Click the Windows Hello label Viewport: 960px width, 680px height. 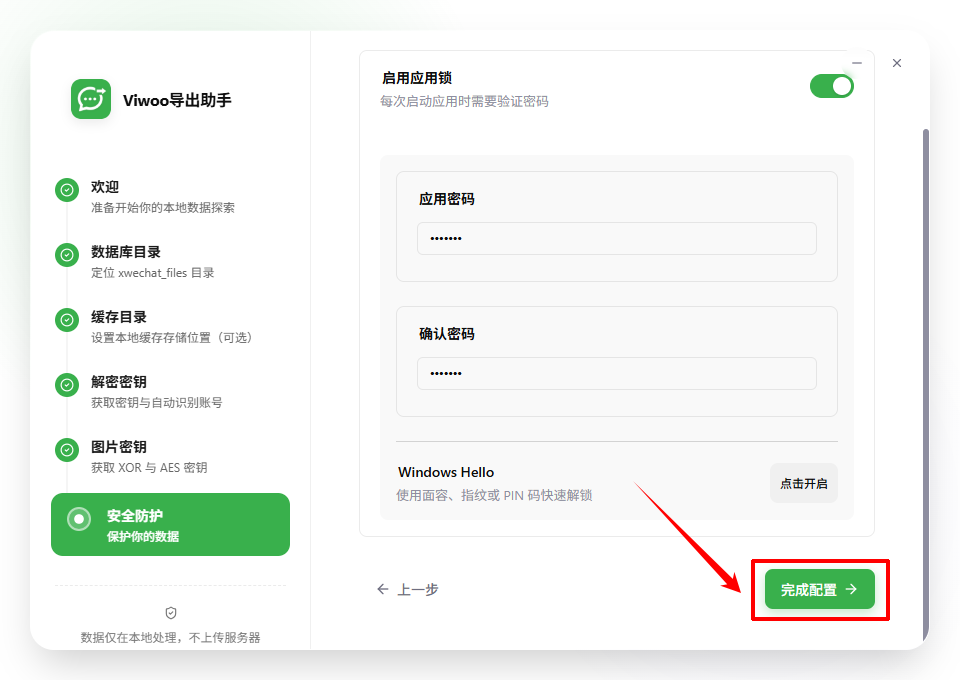pos(446,472)
